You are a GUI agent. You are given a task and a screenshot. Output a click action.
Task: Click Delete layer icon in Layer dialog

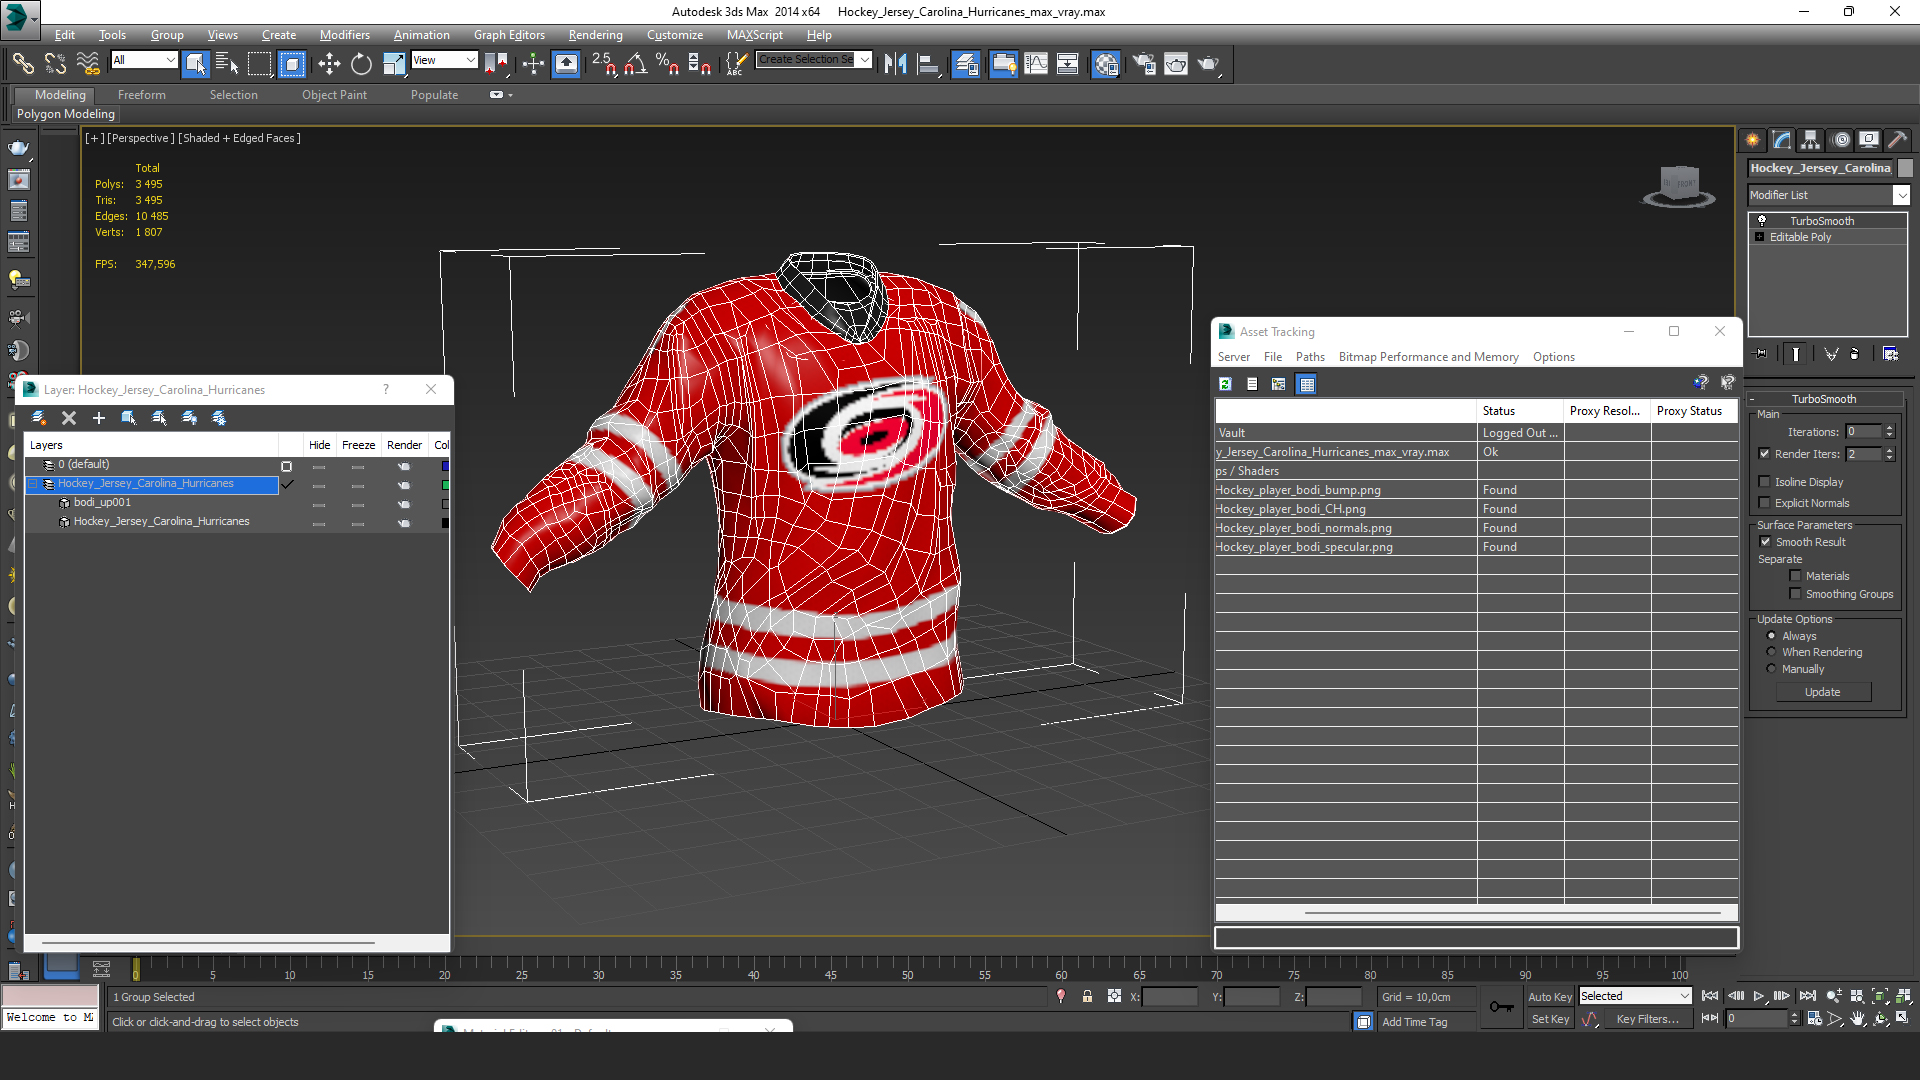69,418
